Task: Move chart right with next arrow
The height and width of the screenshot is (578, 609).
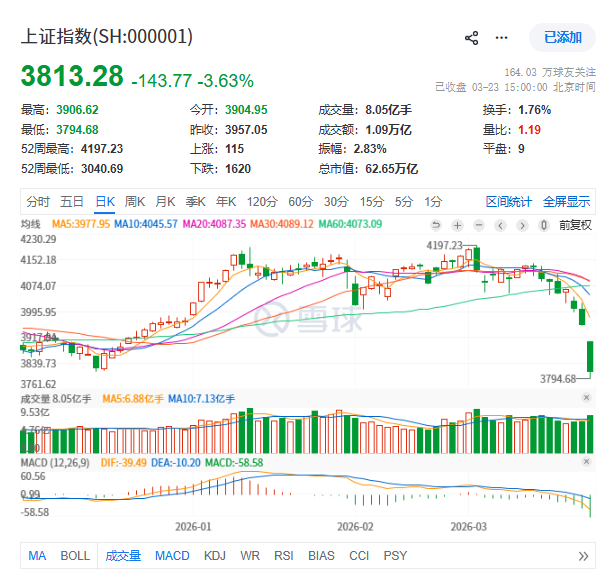Action: 522,225
